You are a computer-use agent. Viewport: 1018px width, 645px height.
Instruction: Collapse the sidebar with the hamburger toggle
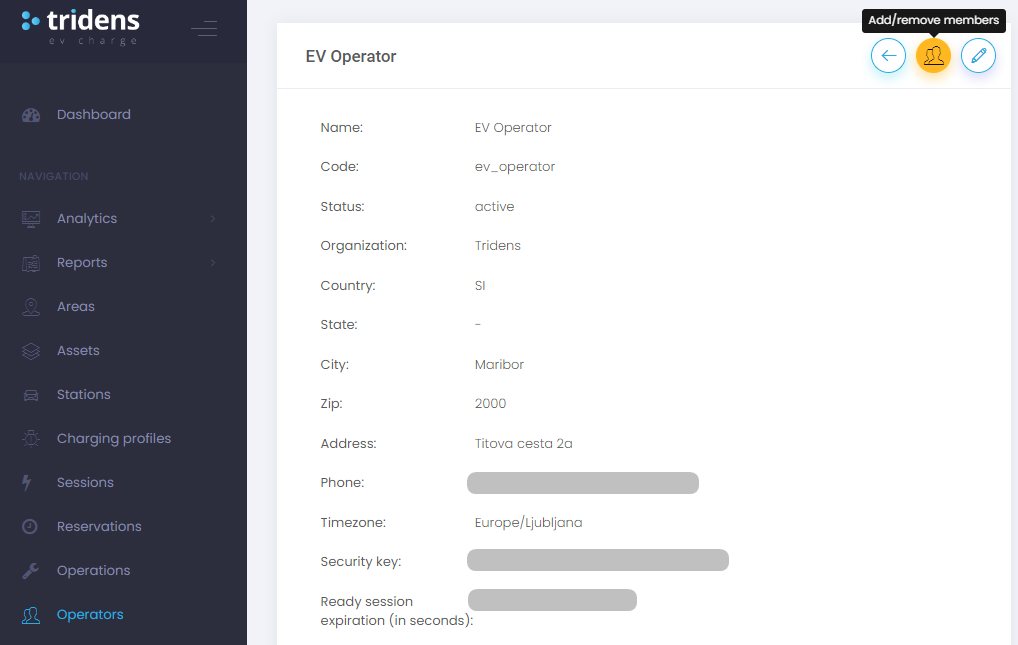click(204, 29)
